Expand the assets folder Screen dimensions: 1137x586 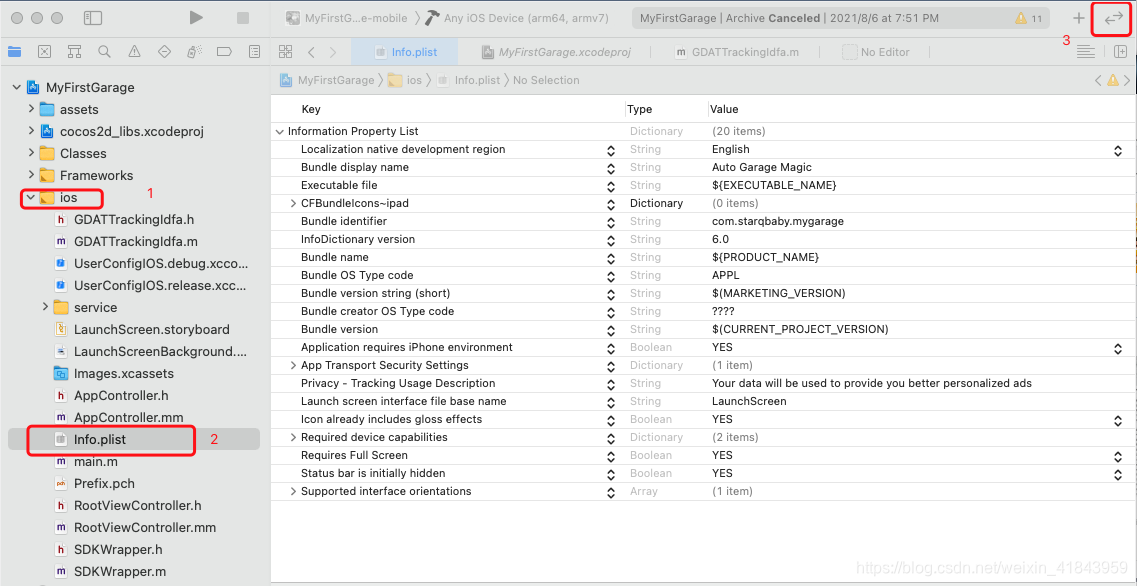pyautogui.click(x=30, y=109)
